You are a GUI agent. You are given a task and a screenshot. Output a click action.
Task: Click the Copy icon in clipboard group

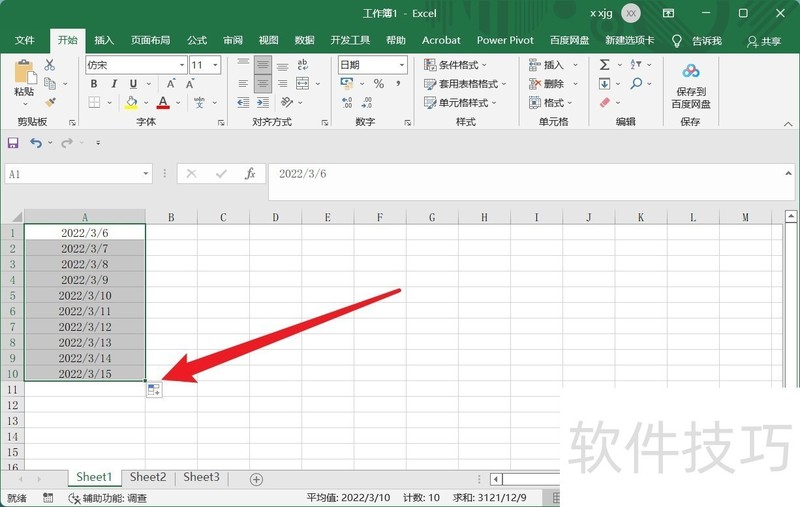click(x=49, y=83)
